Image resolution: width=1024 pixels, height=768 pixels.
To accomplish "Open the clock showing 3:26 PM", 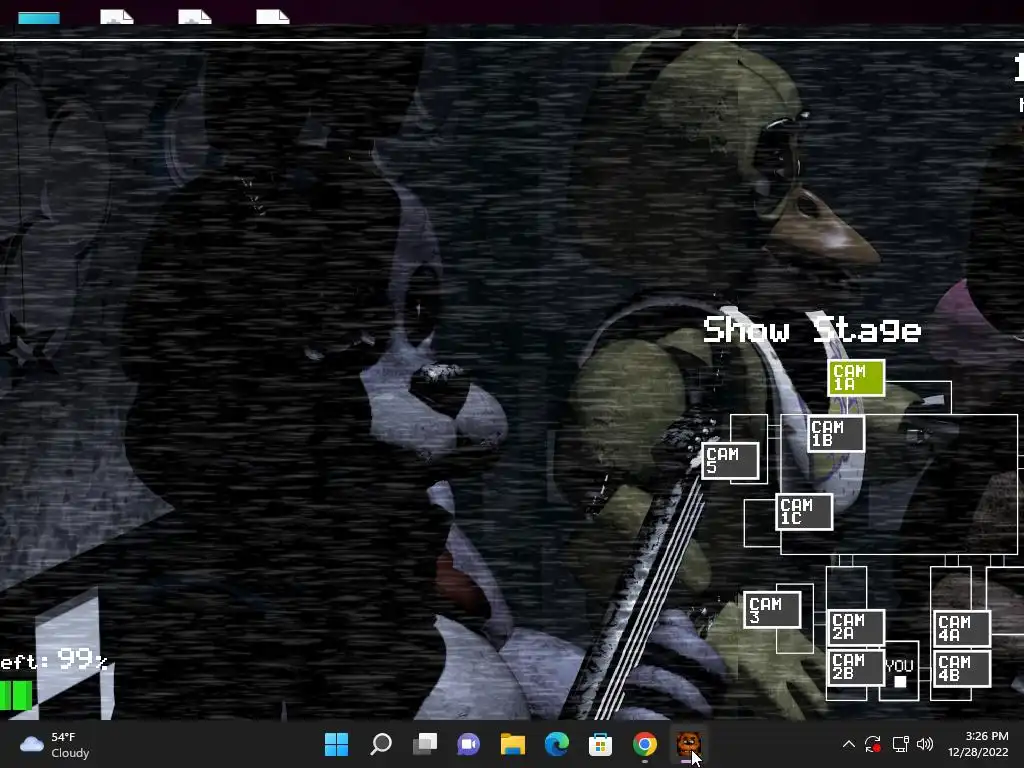I will (978, 744).
